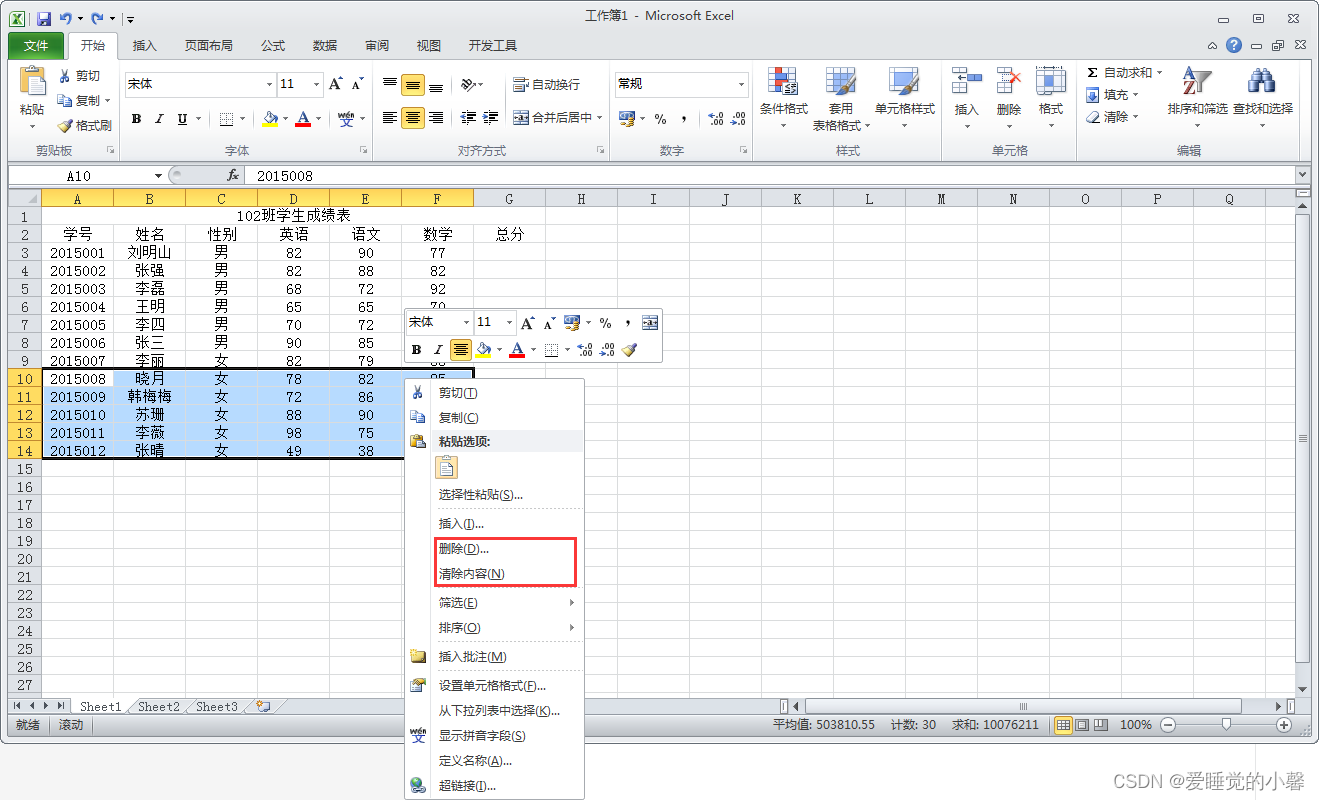Switch to Page Layout view in status bar

point(1082,725)
